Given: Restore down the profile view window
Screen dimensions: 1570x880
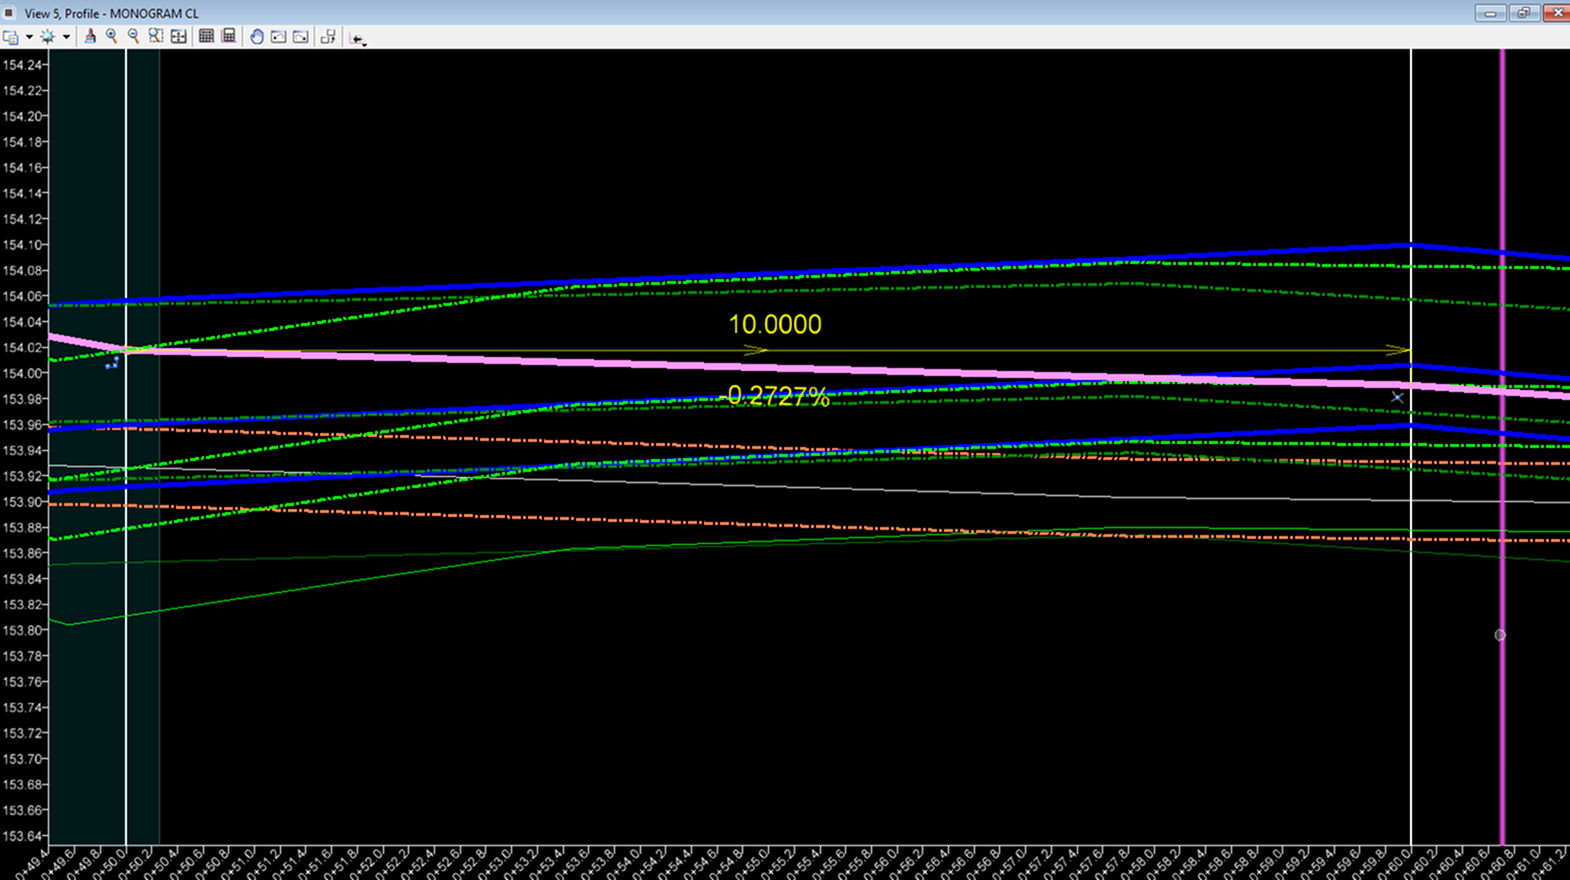Looking at the screenshot, I should click(x=1523, y=13).
